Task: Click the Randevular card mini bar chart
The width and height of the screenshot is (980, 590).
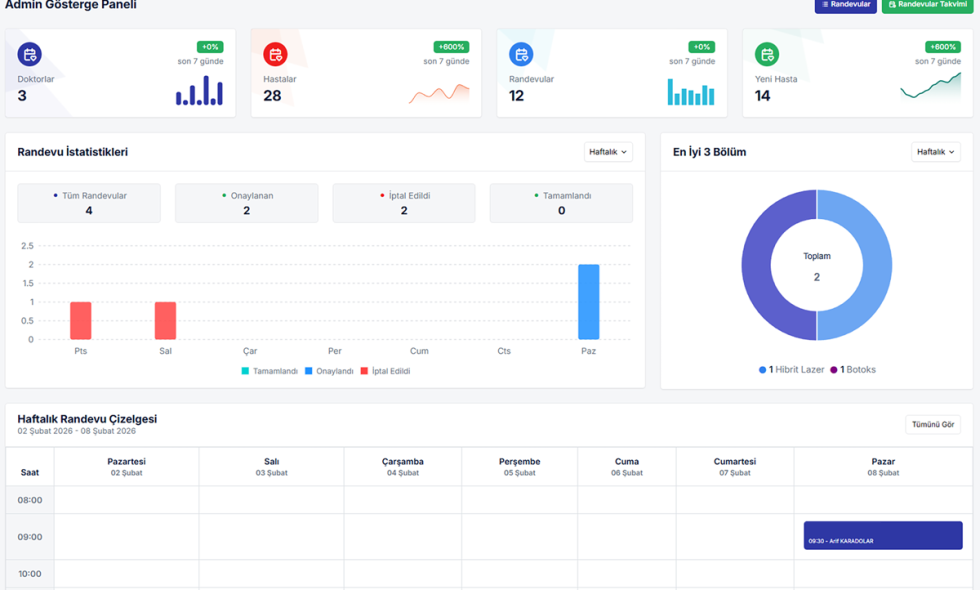Action: point(691,93)
